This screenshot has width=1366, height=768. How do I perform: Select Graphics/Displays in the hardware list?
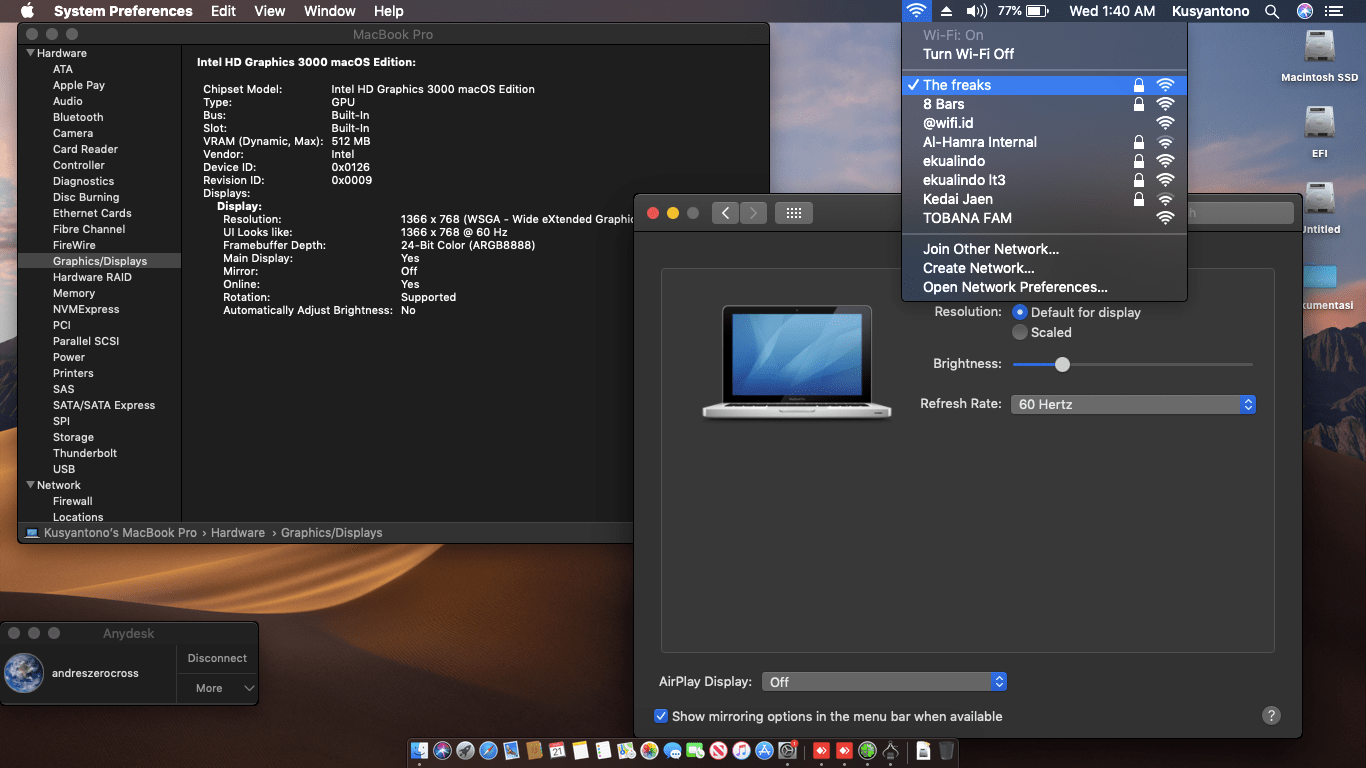coord(100,261)
